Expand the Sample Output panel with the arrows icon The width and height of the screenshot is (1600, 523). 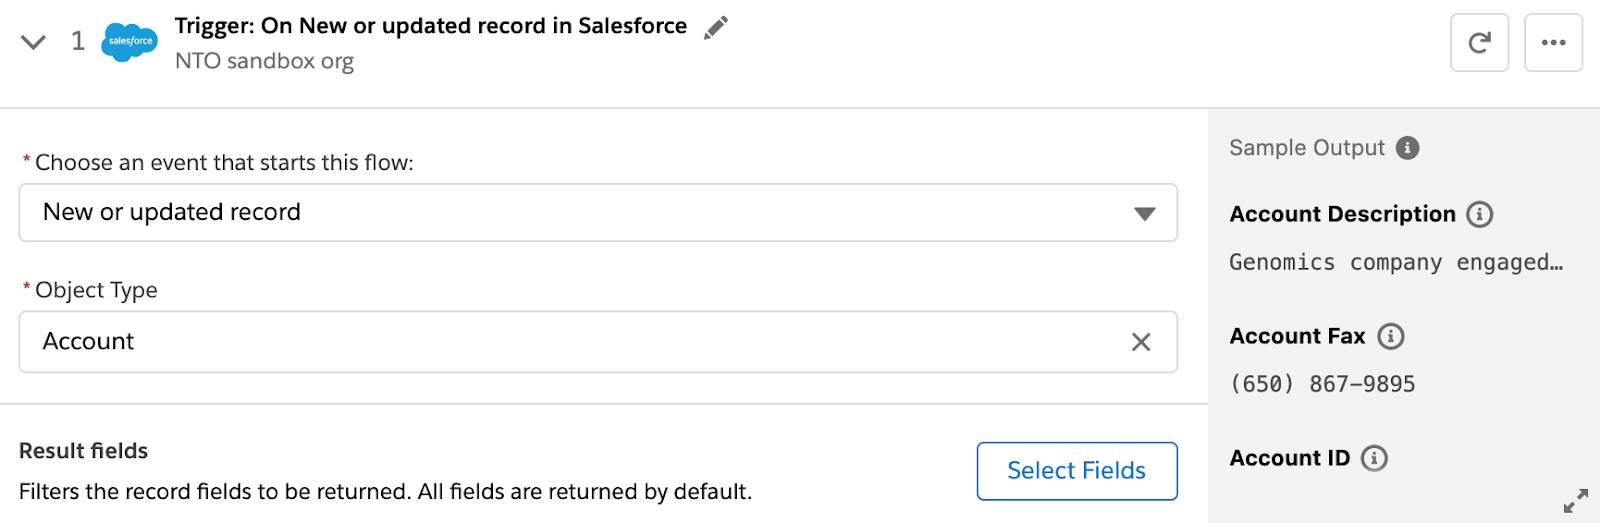click(x=1575, y=500)
